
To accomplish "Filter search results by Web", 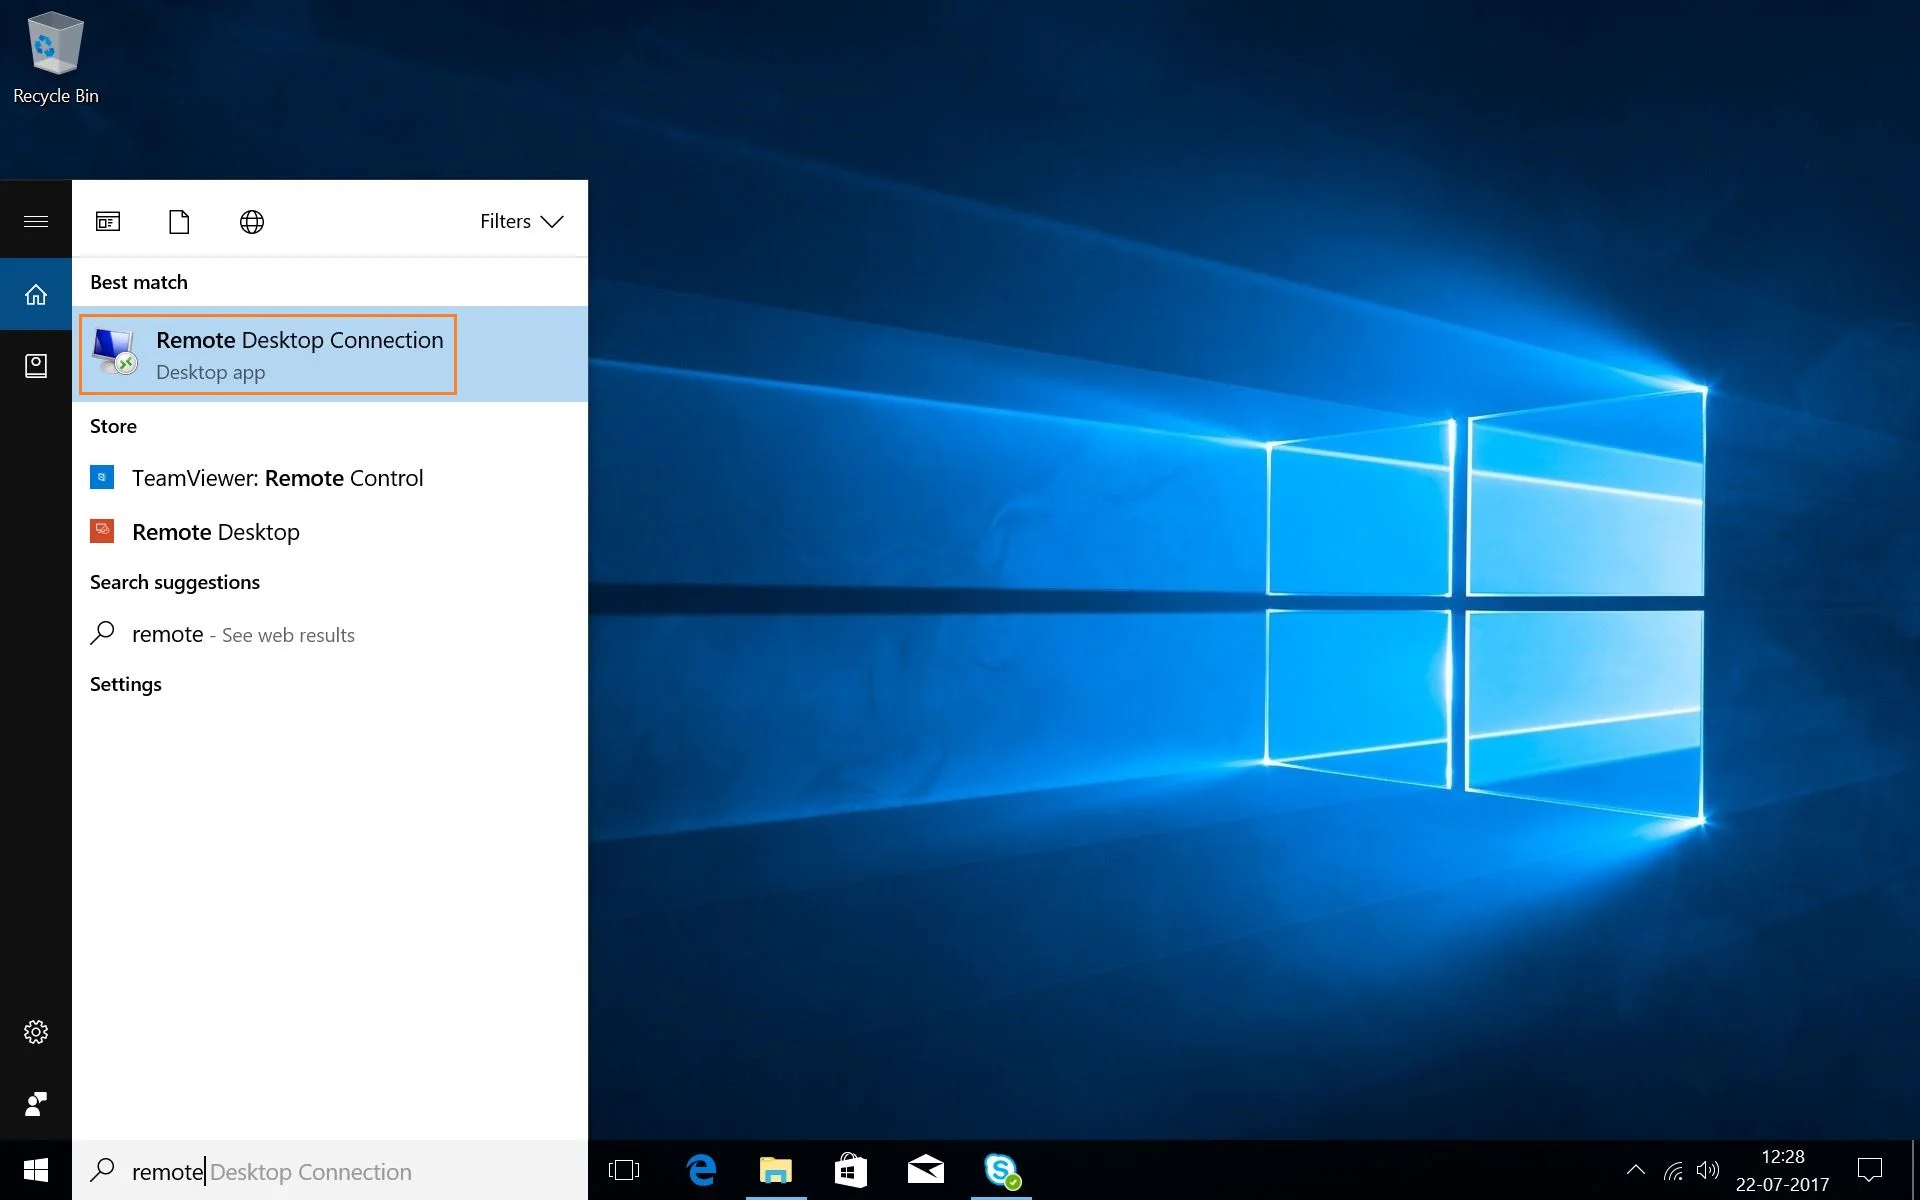I will [x=251, y=221].
